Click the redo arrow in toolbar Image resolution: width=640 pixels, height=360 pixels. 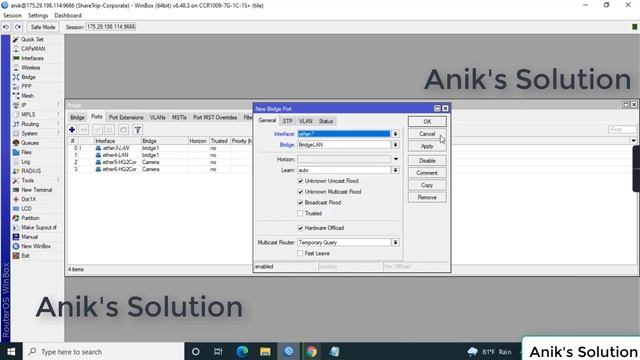point(18,27)
